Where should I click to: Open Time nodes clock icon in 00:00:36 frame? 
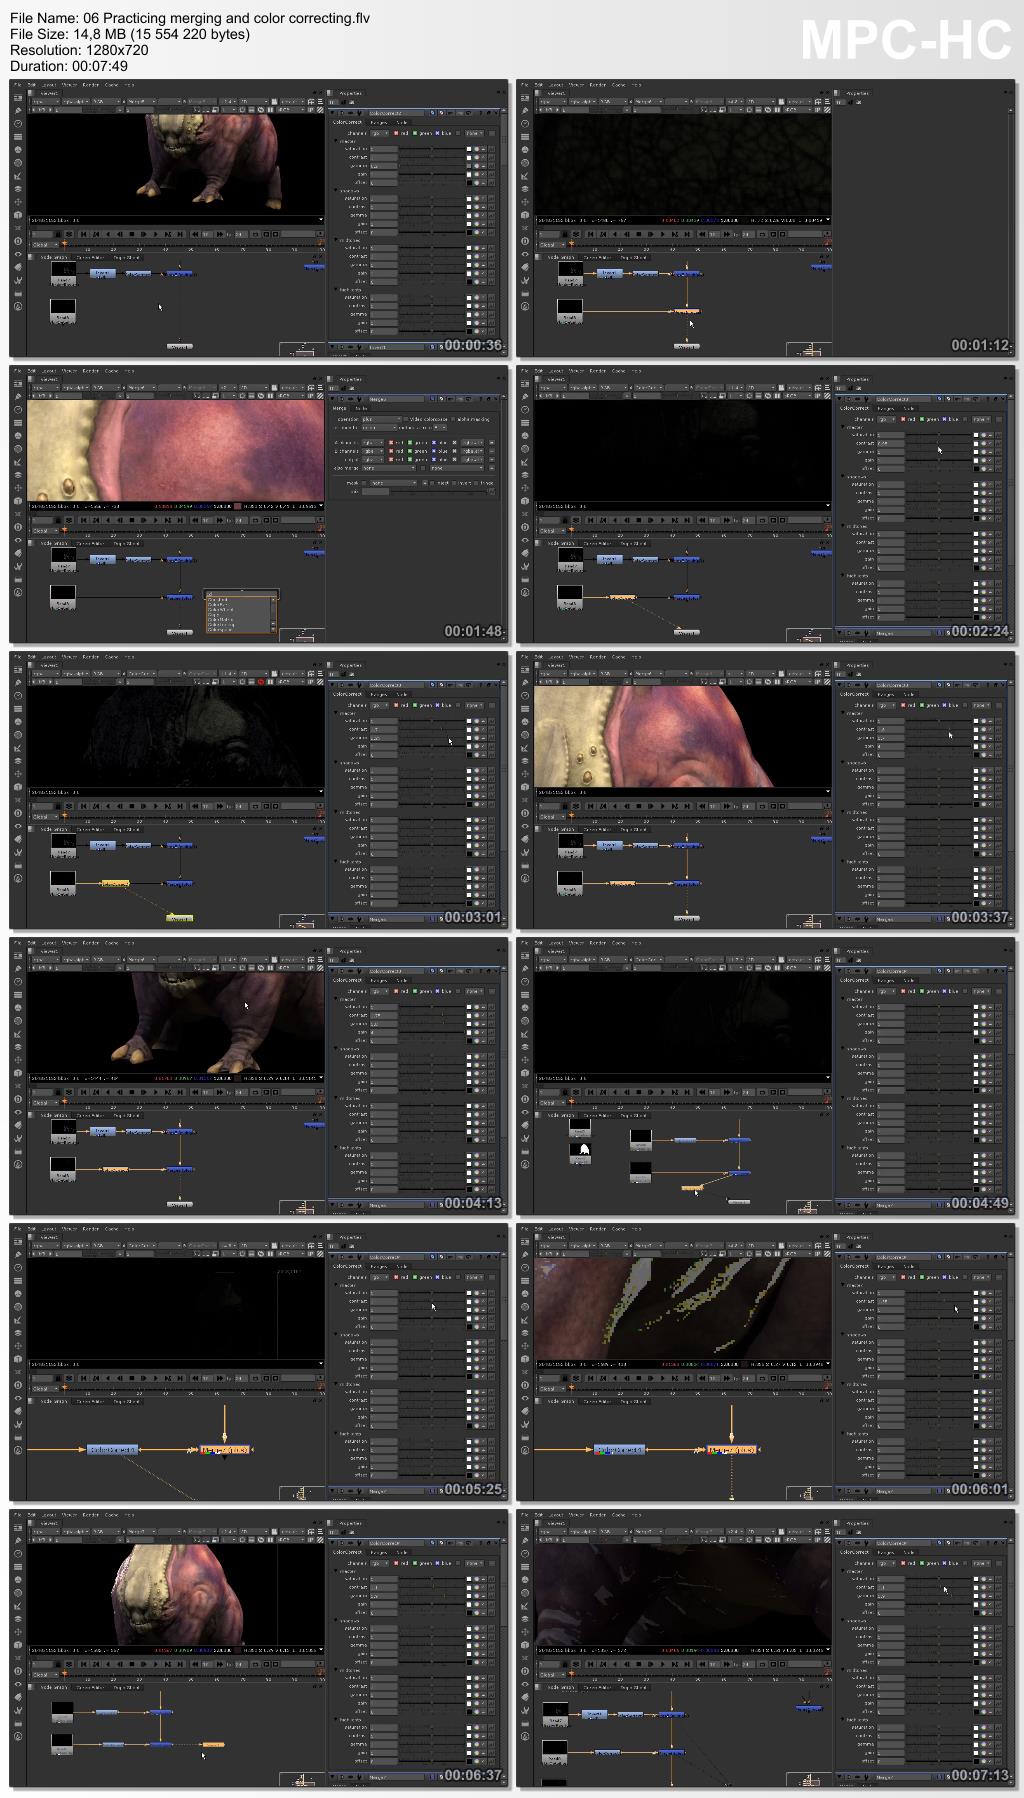point(18,123)
